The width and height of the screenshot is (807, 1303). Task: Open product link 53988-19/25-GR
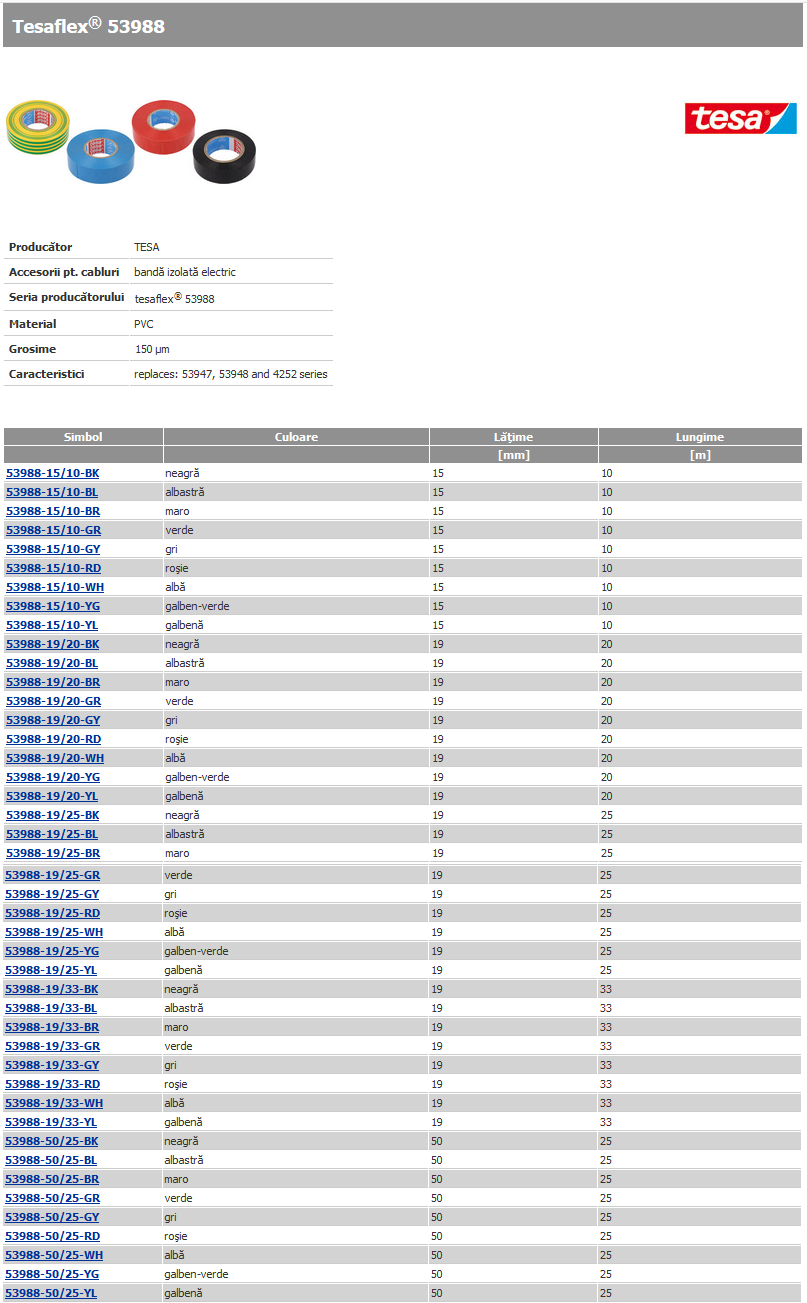[53, 875]
